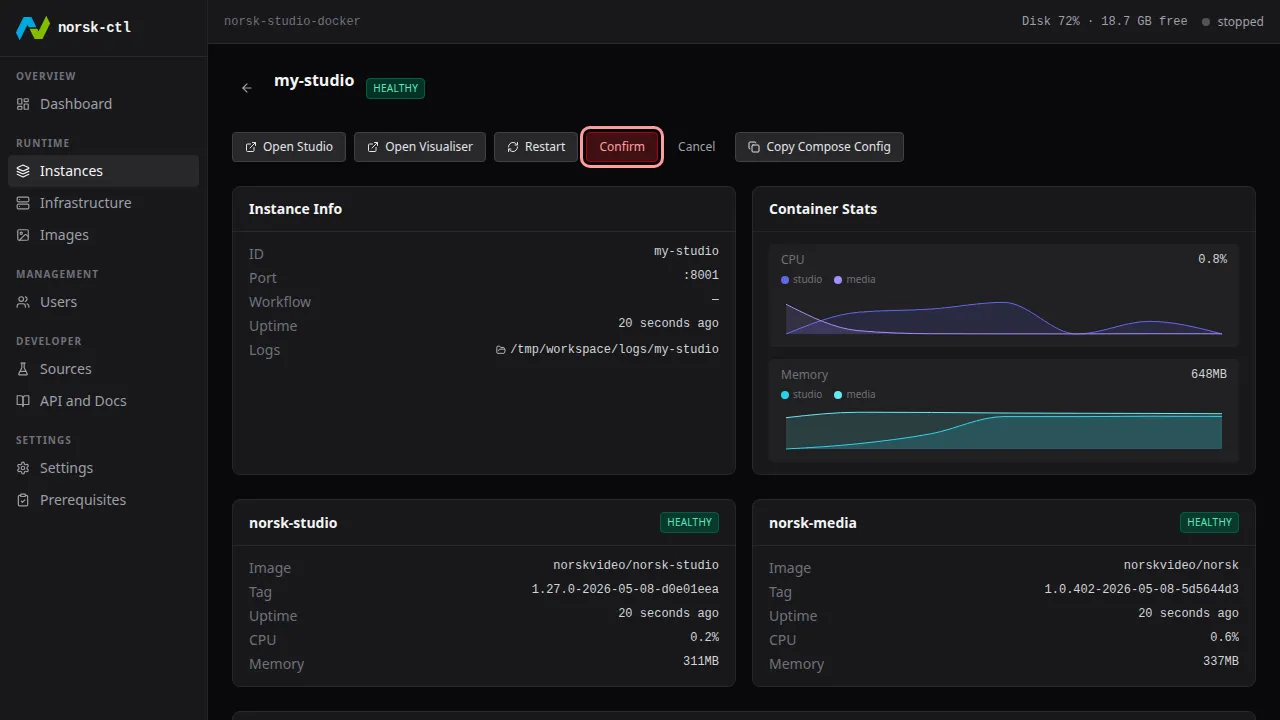Screen dimensions: 1280x720
Task: Toggle the media series in Memory legend
Action: coord(855,395)
